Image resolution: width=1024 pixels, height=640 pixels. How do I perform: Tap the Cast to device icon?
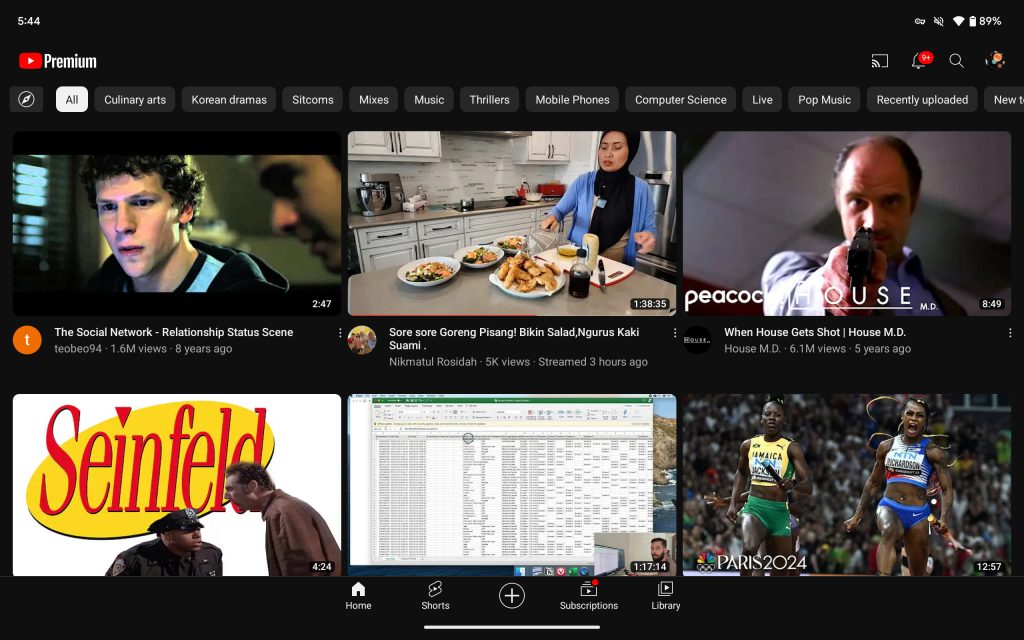(x=880, y=61)
